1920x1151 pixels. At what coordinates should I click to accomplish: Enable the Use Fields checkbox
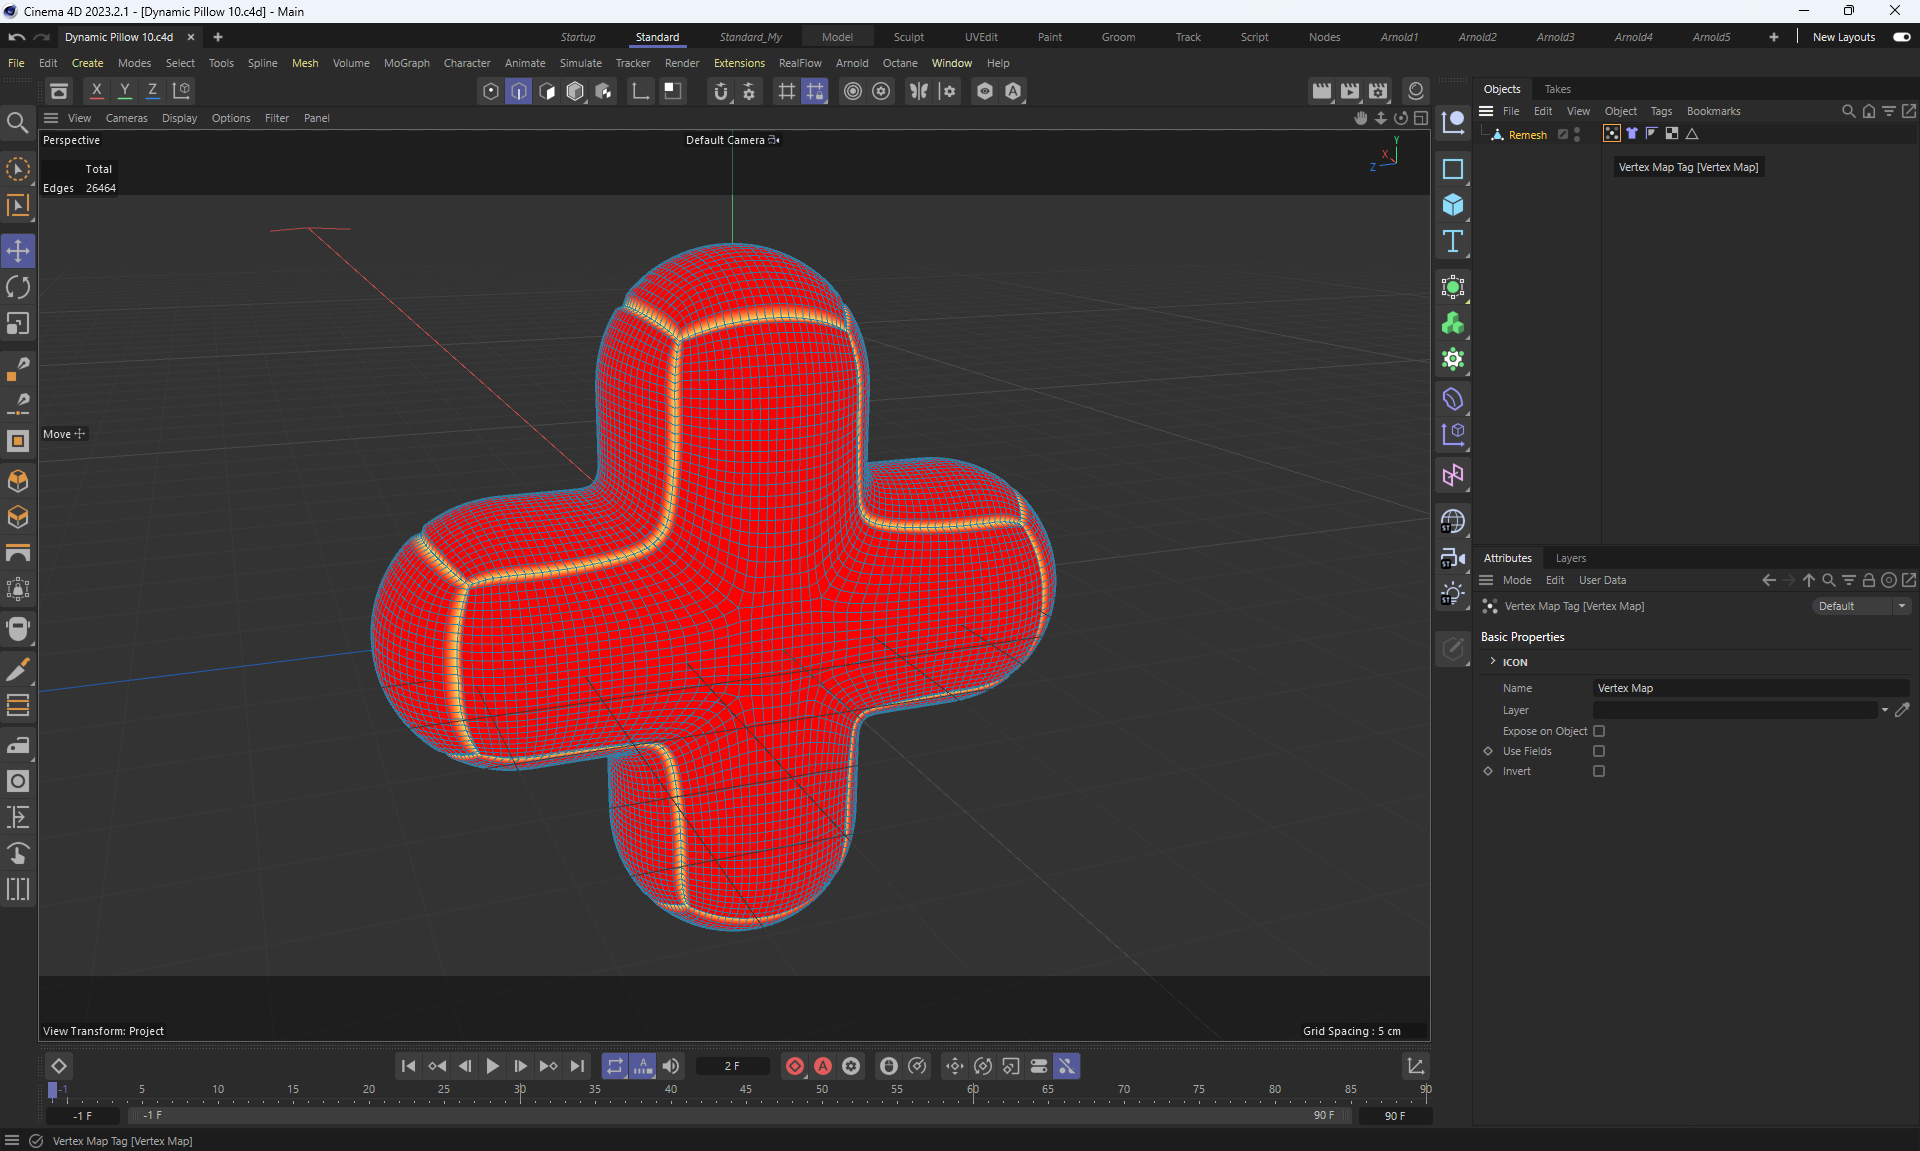pyautogui.click(x=1599, y=751)
